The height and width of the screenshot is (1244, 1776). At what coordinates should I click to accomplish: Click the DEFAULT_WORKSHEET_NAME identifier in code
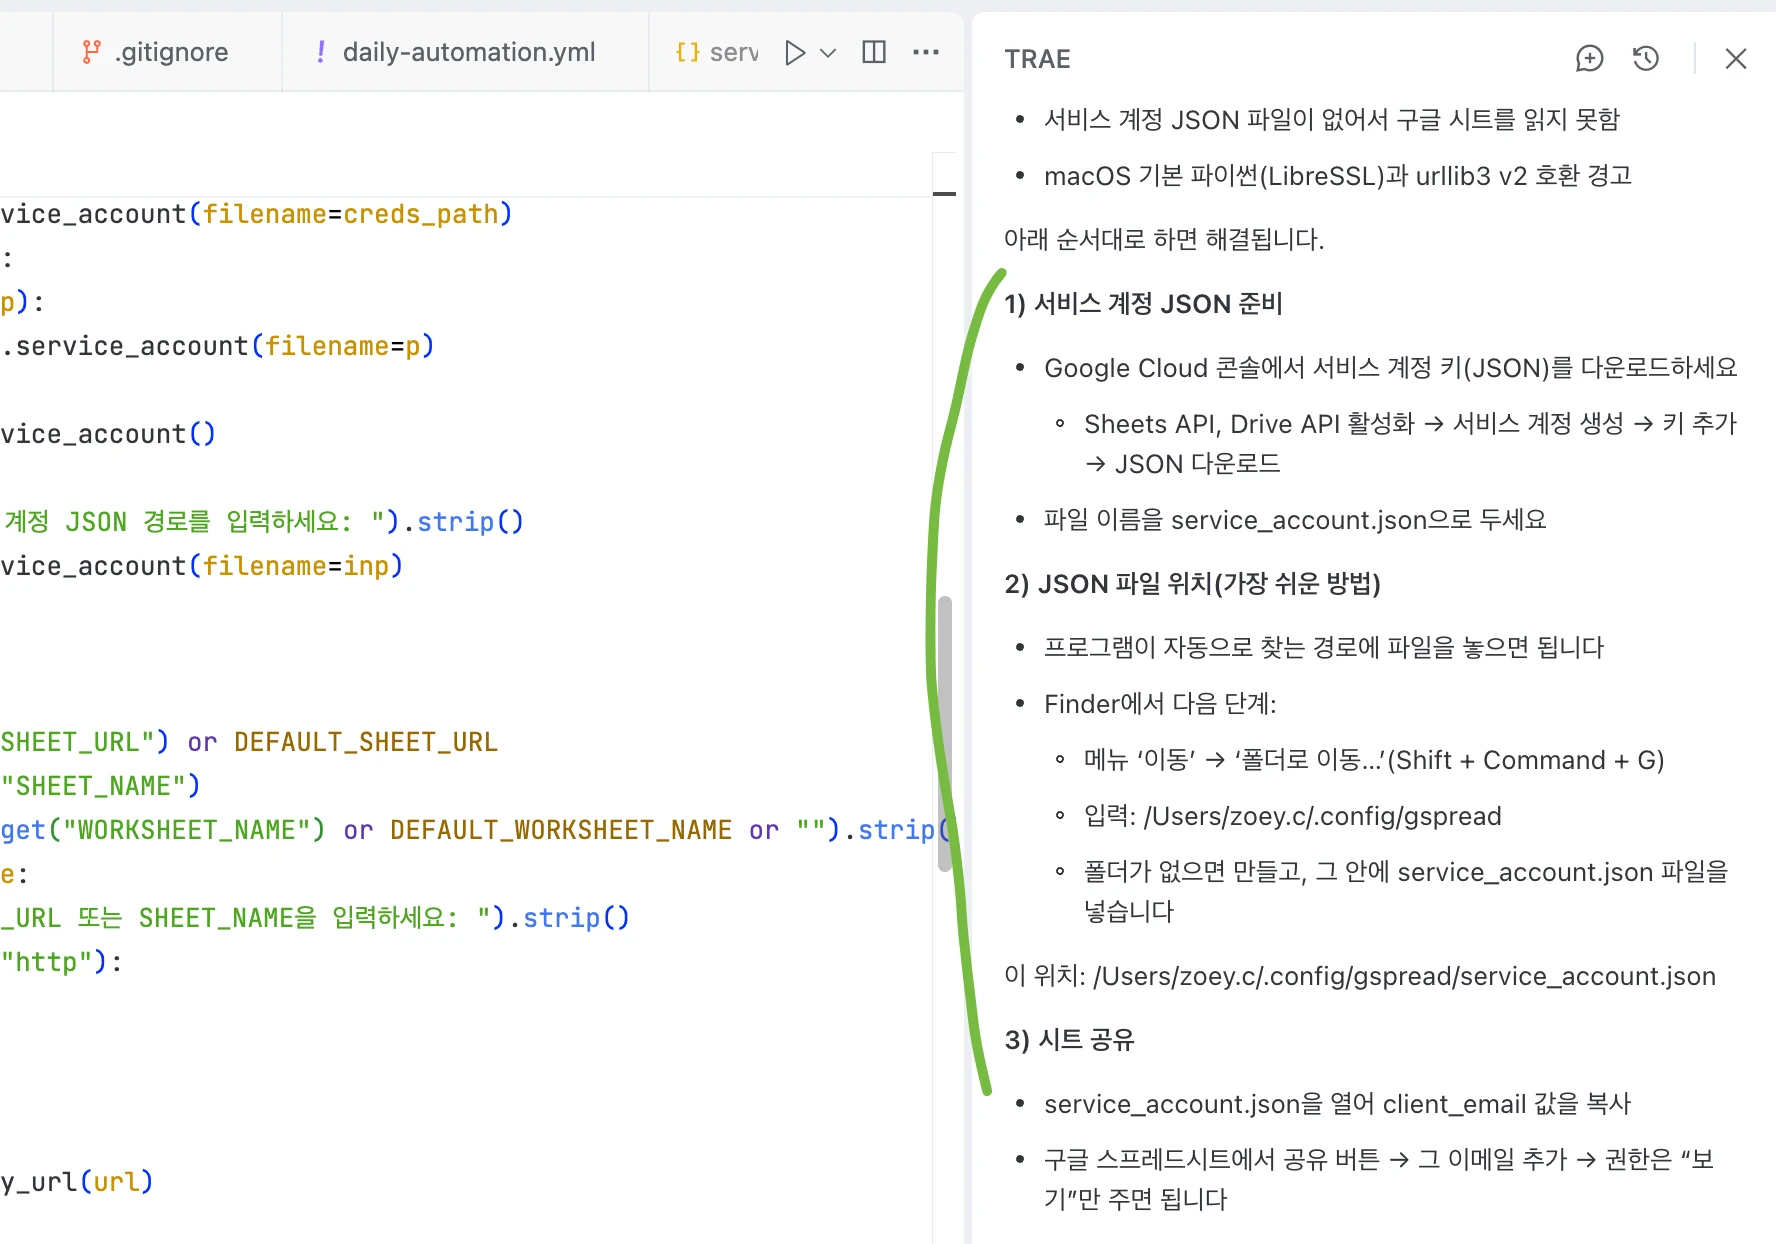tap(560, 830)
